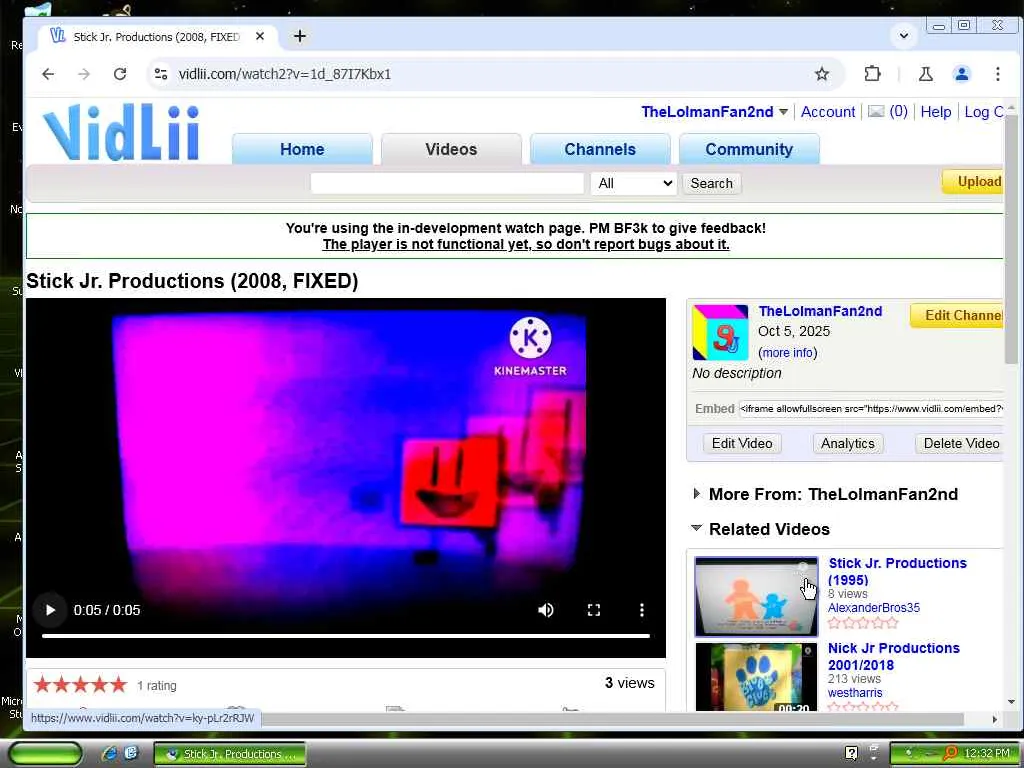
Task: Open the green Start button
Action: 45,754
